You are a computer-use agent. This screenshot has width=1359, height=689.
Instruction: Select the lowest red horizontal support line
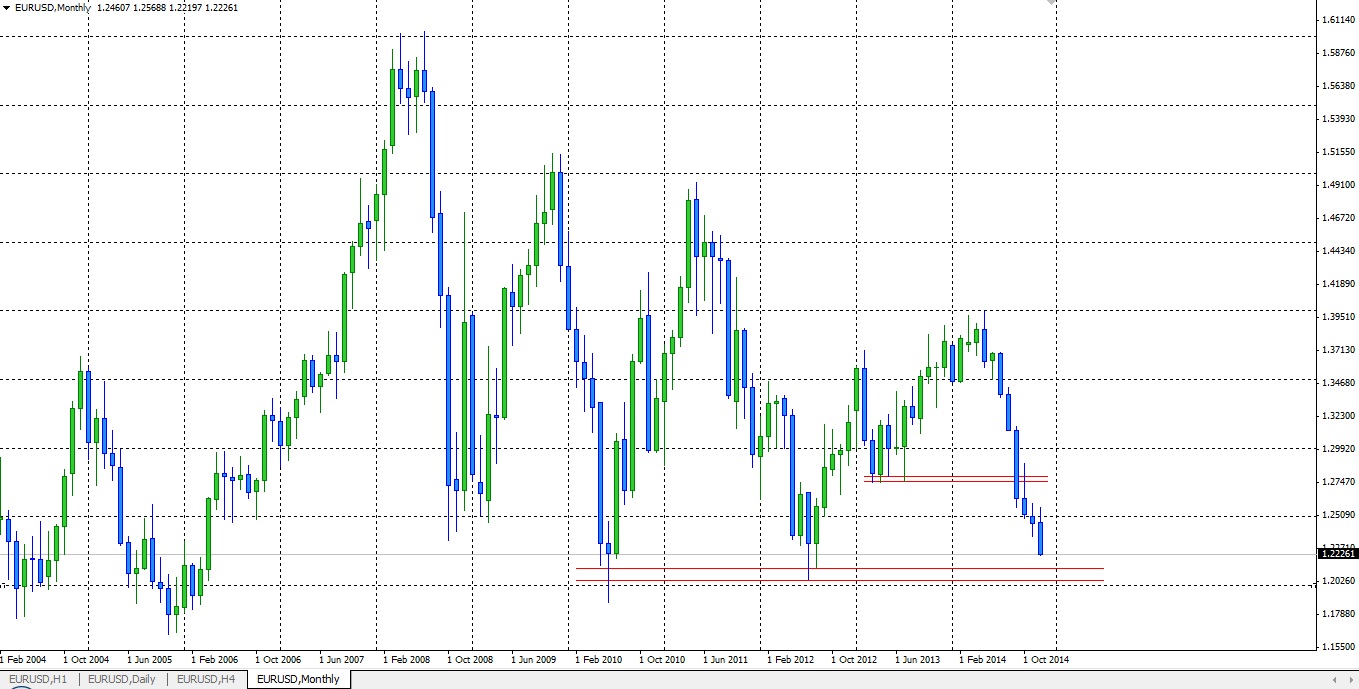click(x=840, y=580)
